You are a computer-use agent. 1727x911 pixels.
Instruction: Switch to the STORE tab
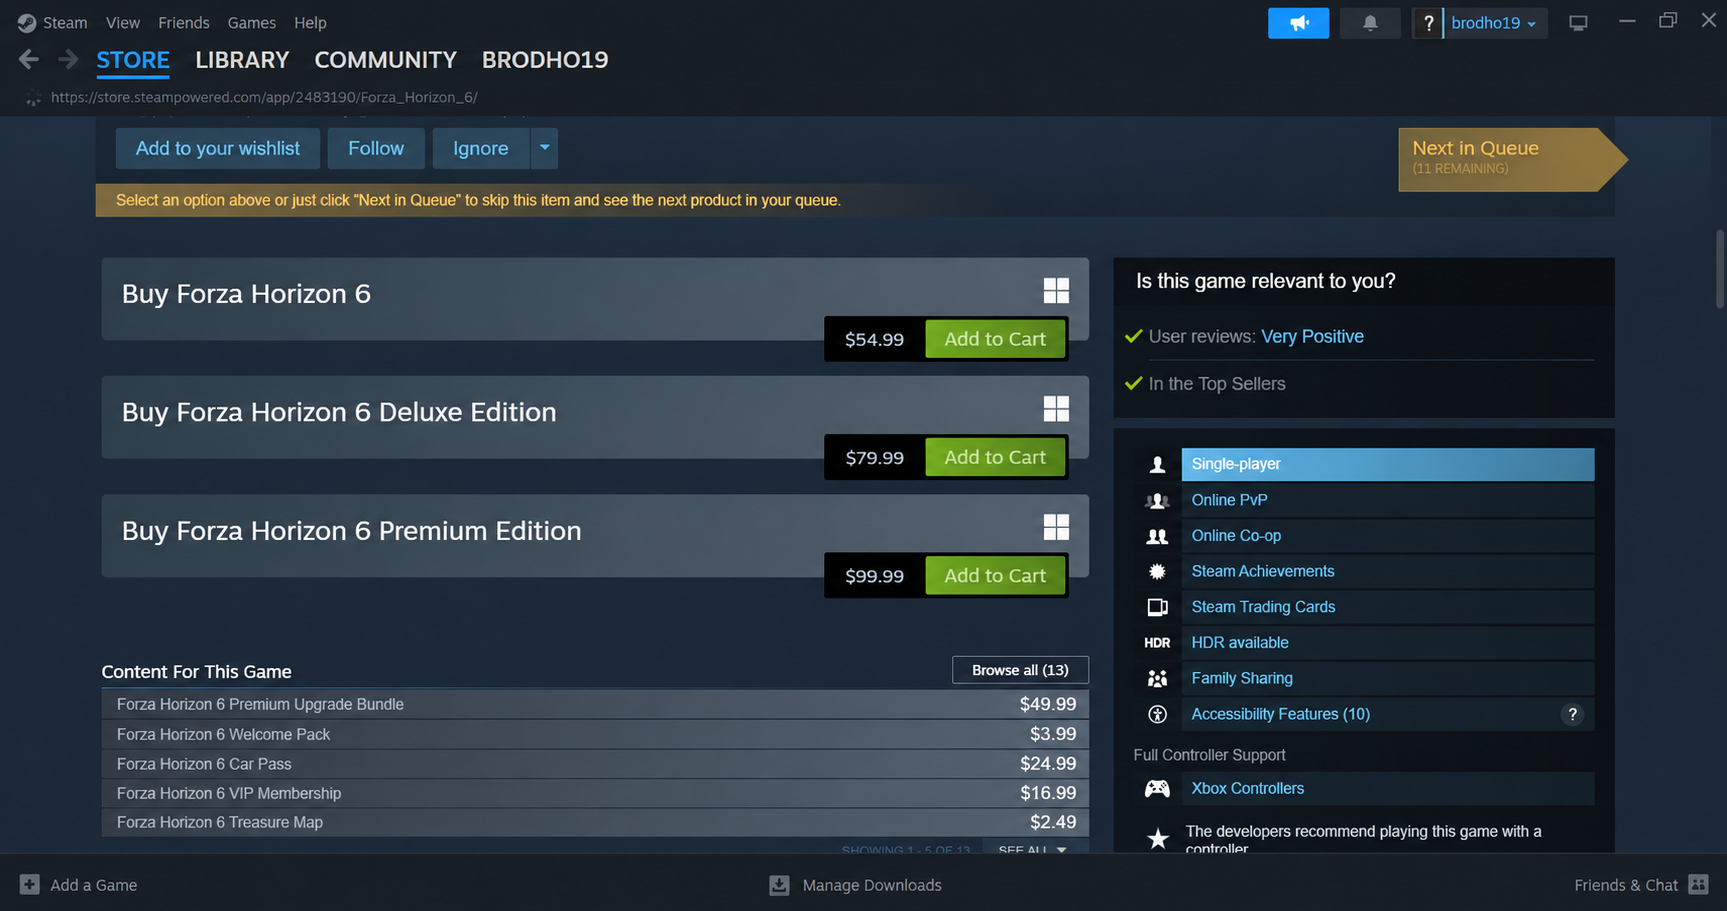point(133,60)
